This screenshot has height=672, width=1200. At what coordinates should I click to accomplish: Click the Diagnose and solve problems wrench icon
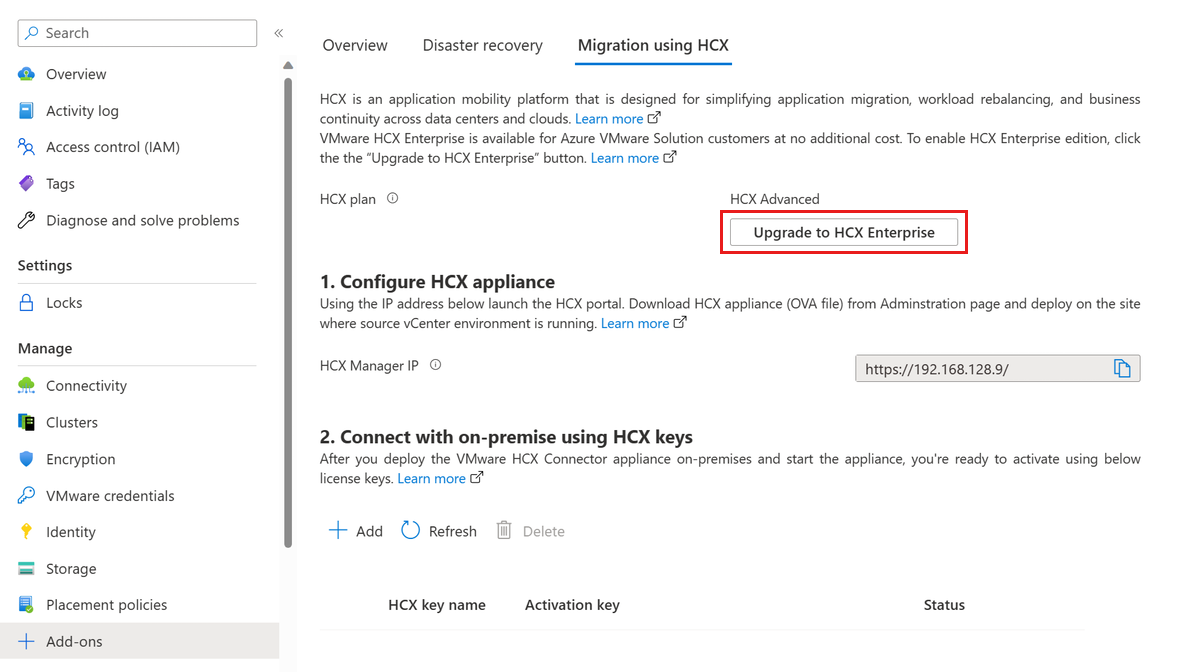click(27, 220)
